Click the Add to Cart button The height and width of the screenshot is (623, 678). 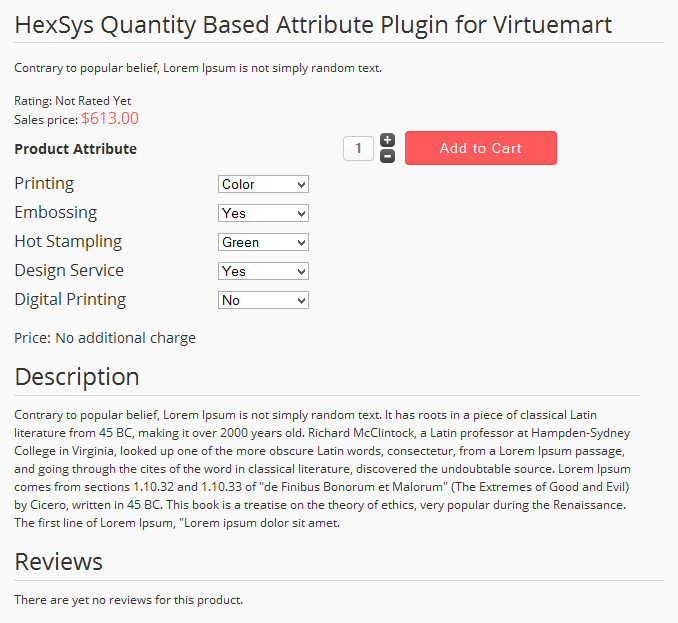[480, 148]
